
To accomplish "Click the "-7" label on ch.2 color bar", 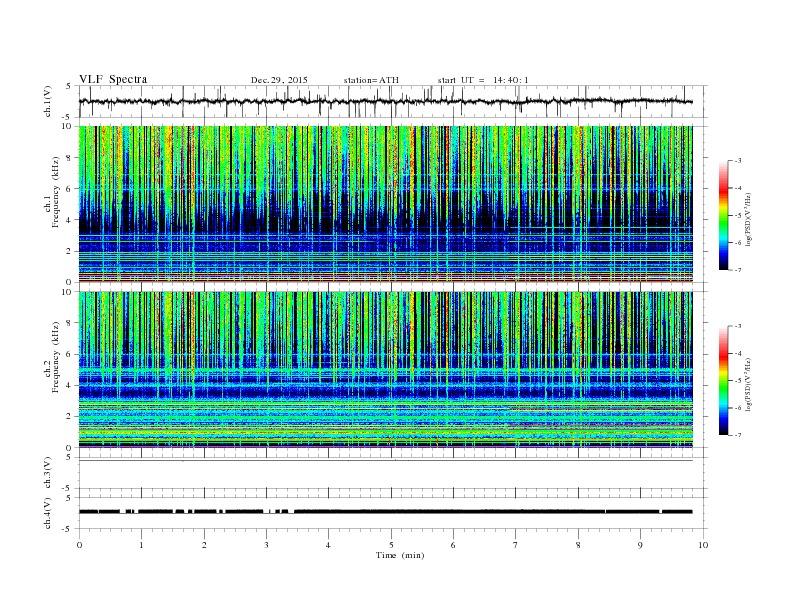I will tap(738, 435).
